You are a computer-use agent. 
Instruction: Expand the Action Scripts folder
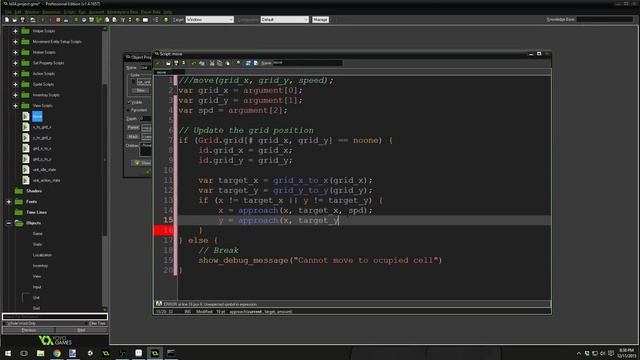15,74
